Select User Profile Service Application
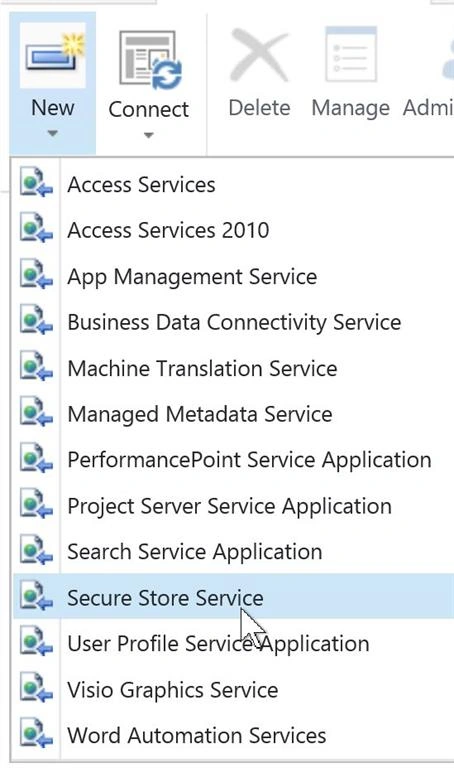This screenshot has height=768, width=454. click(233, 644)
